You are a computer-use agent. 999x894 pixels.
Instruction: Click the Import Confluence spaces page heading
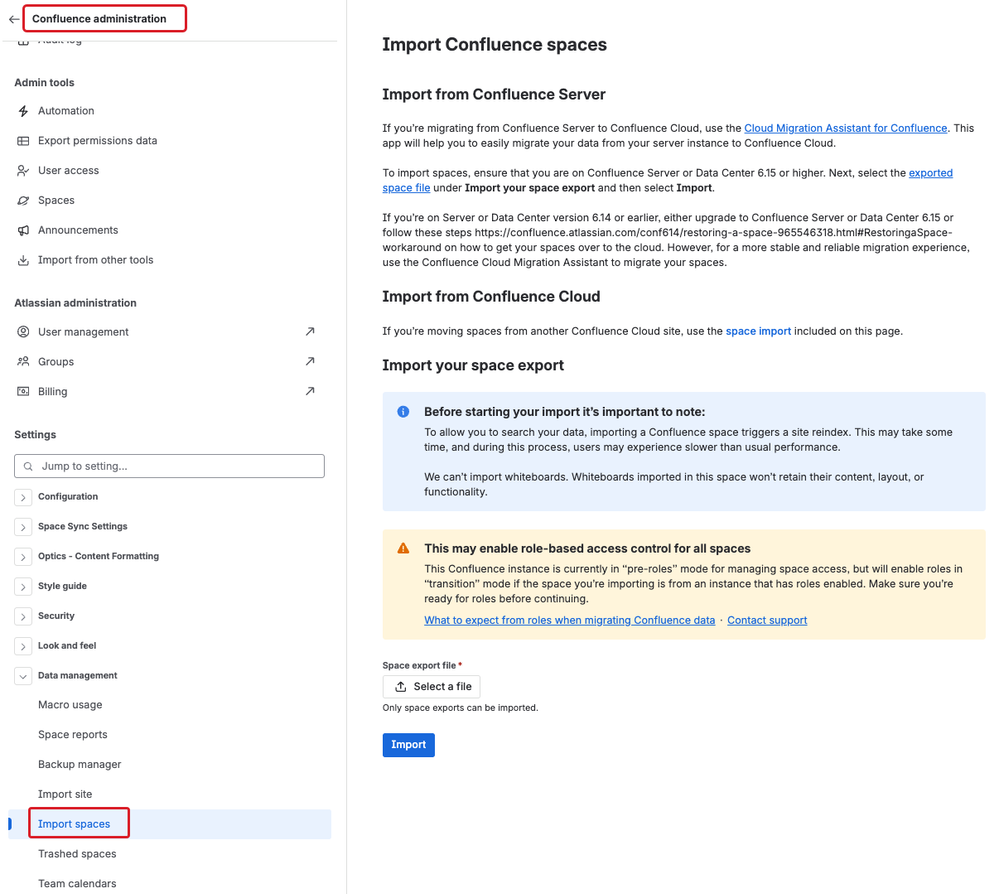tap(494, 45)
